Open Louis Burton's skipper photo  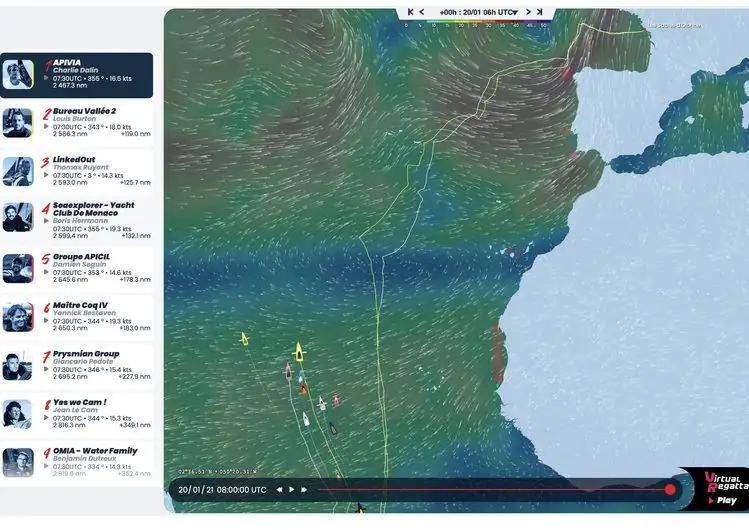(x=18, y=123)
